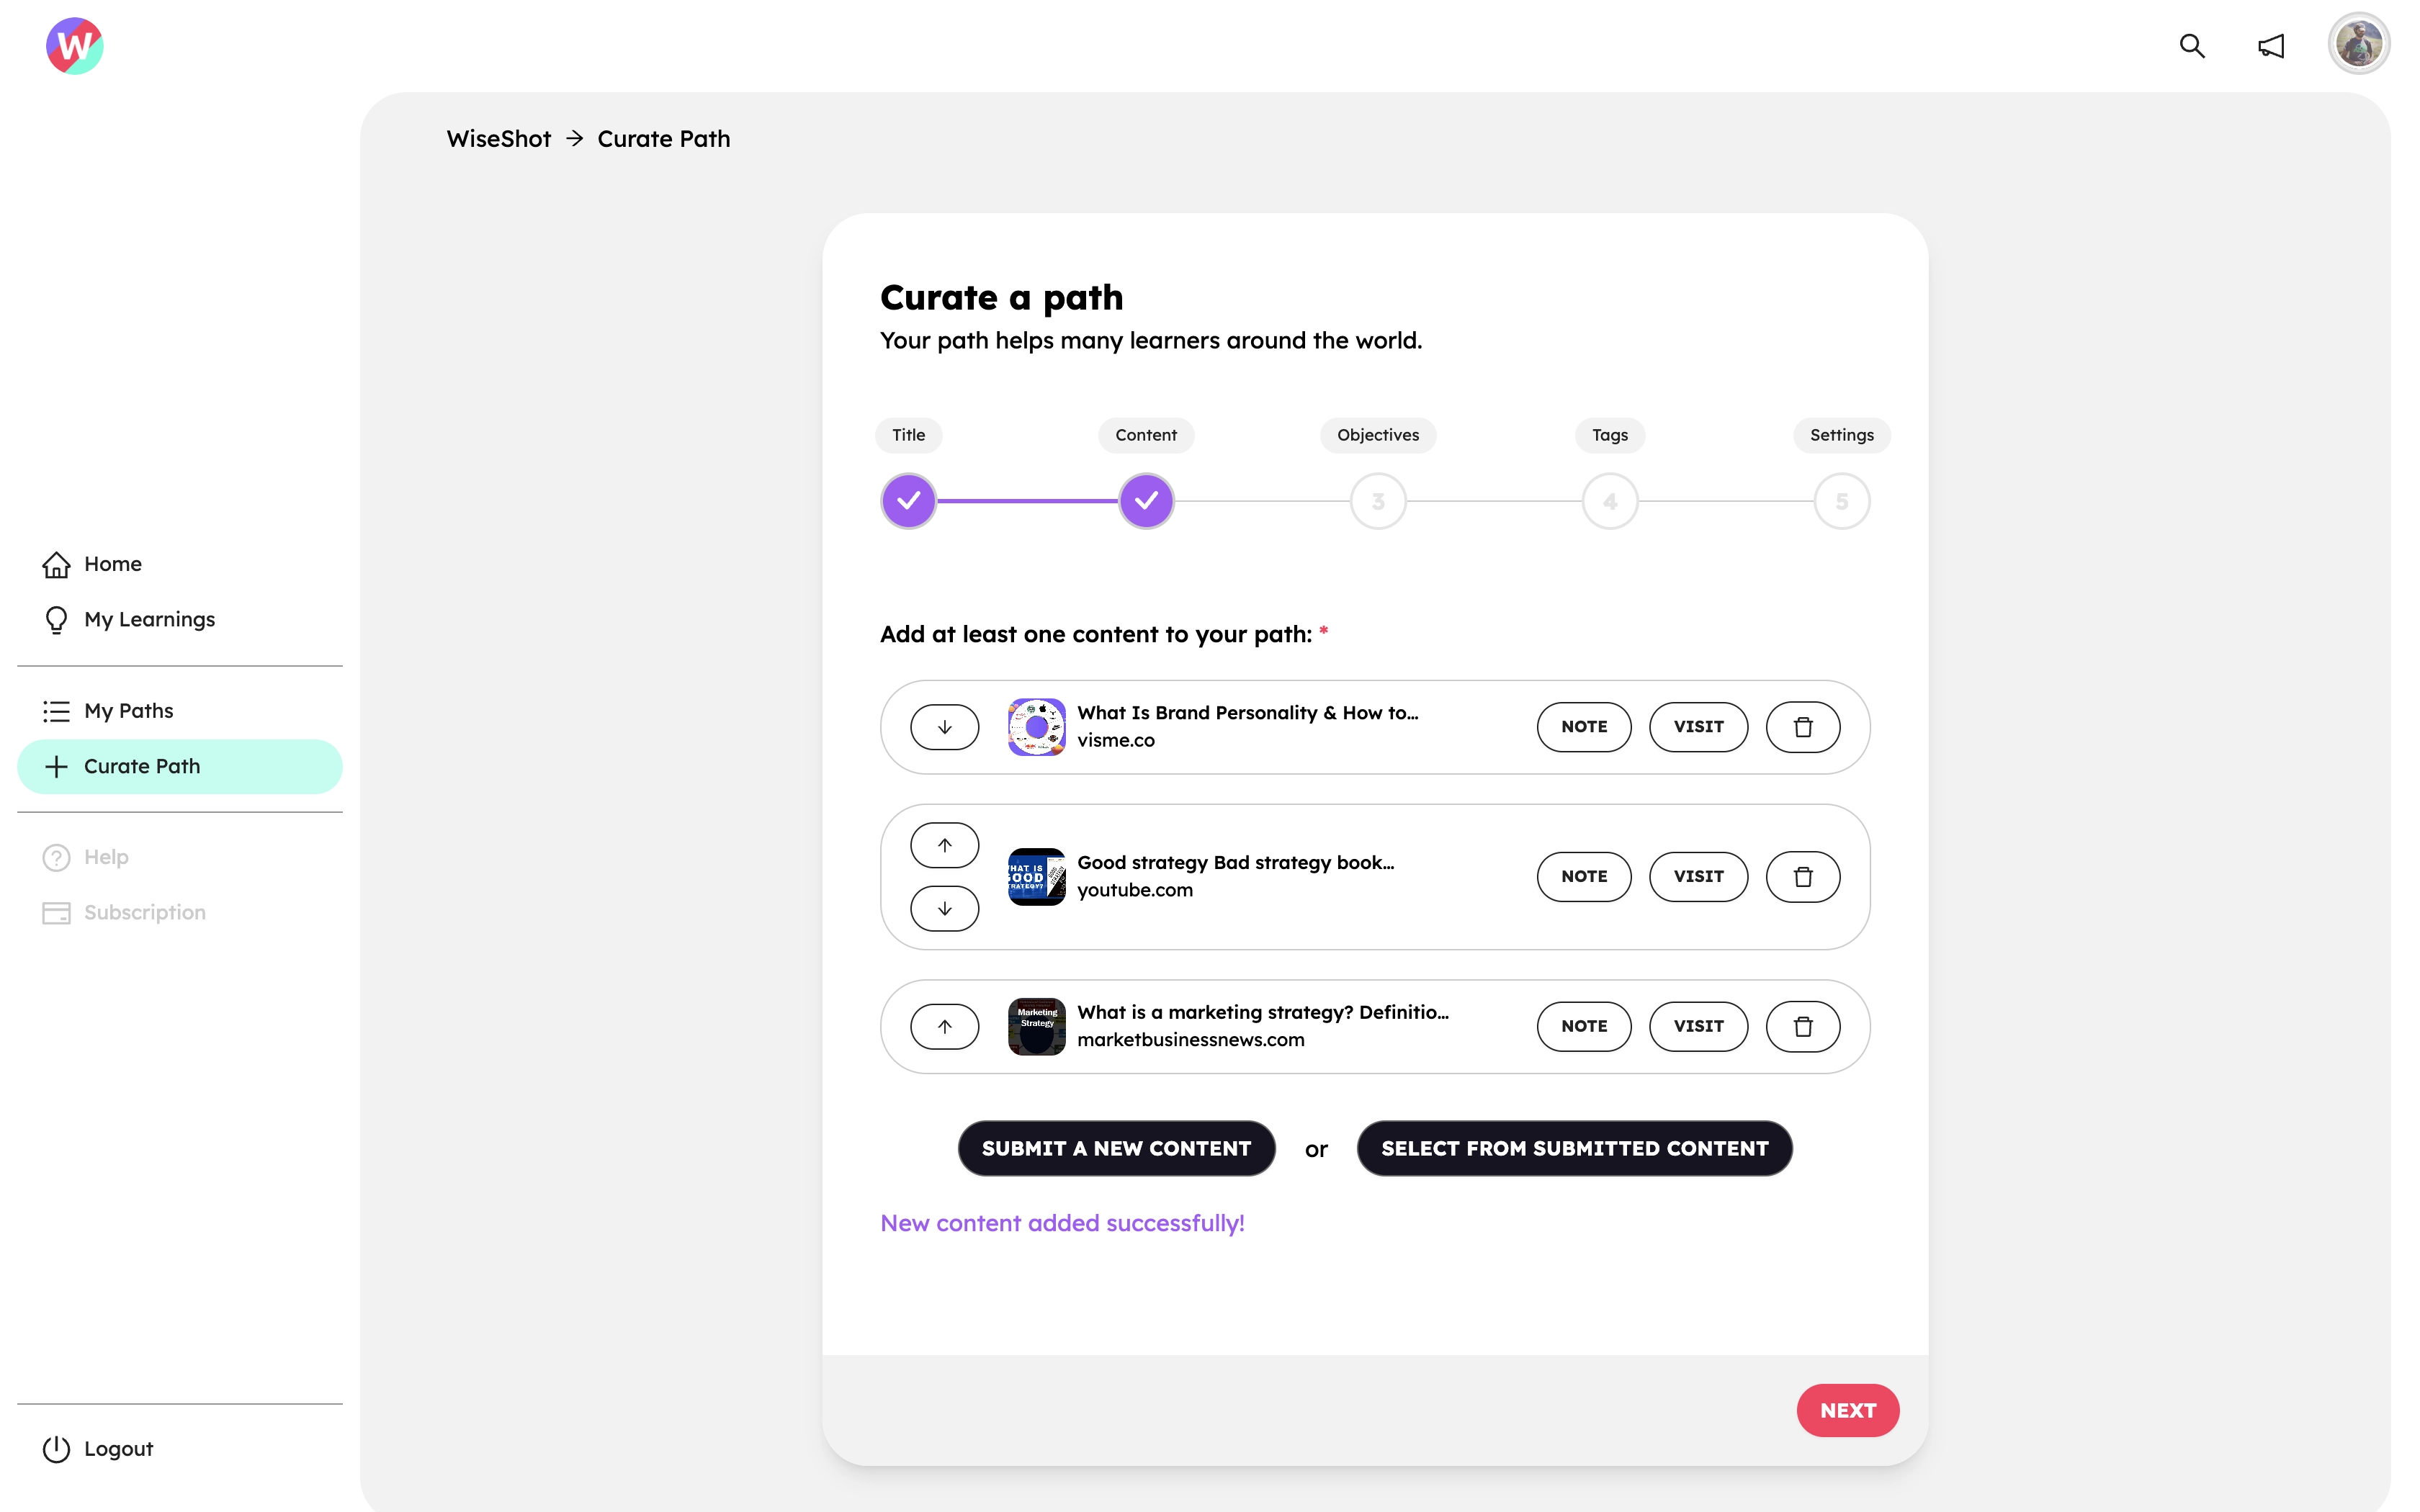Click the user profile avatar icon
Screen dimensions: 2420x1512
tap(2357, 43)
